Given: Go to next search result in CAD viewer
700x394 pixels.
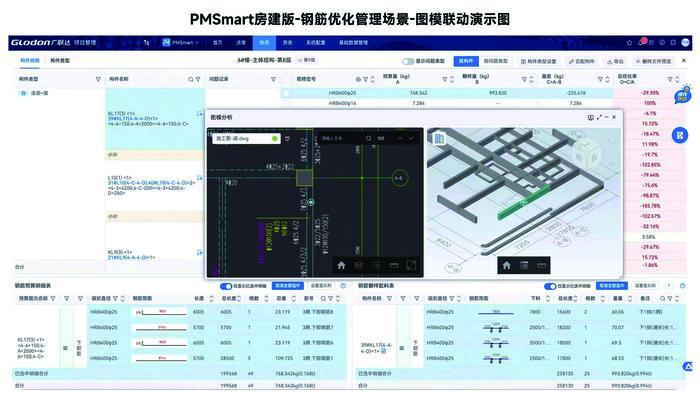Looking at the screenshot, I should pos(411,138).
